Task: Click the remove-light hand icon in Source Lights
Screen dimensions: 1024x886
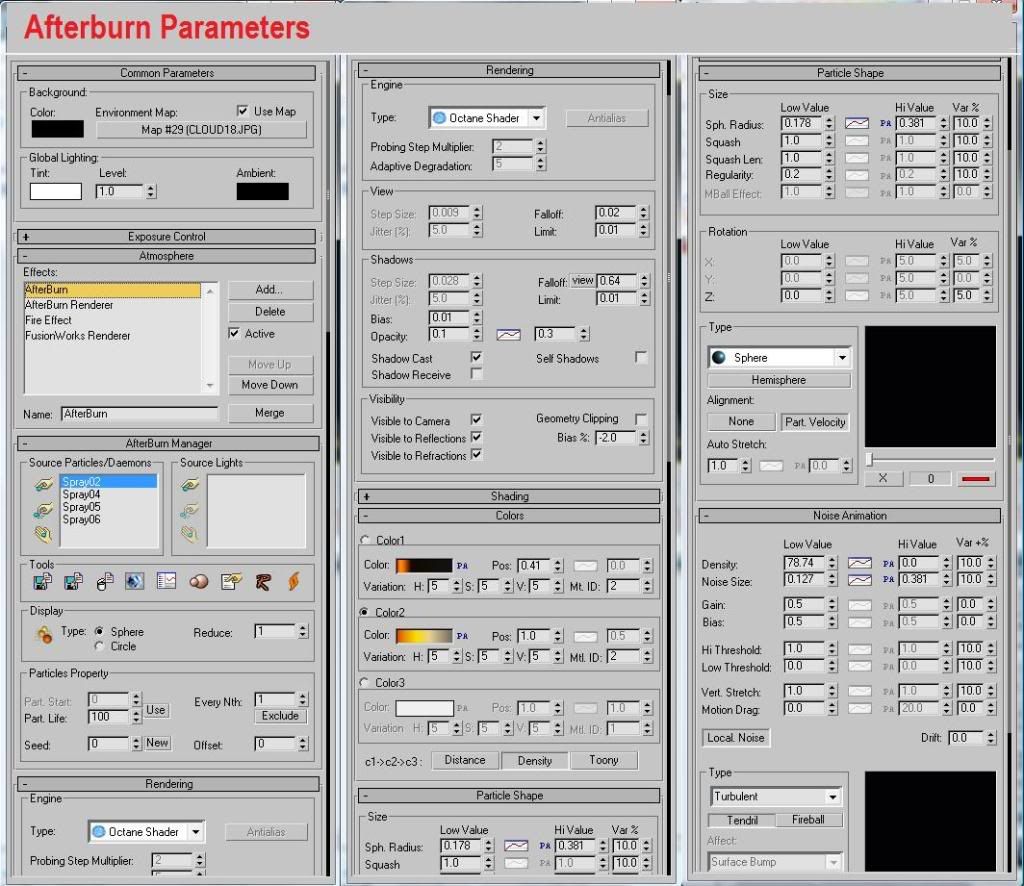Action: click(x=190, y=535)
